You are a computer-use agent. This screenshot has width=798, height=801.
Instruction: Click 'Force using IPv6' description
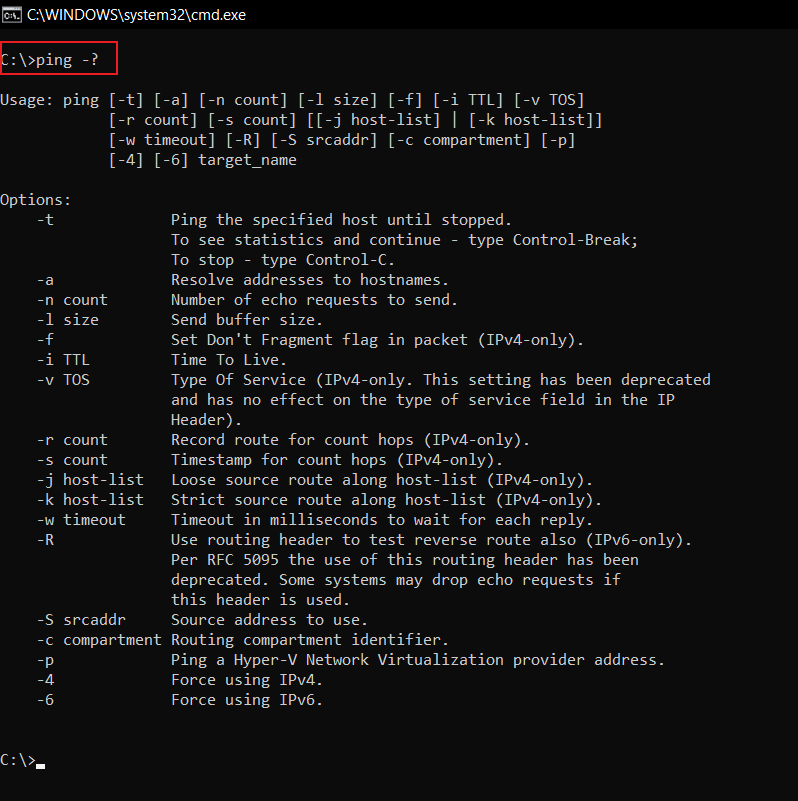click(x=247, y=700)
